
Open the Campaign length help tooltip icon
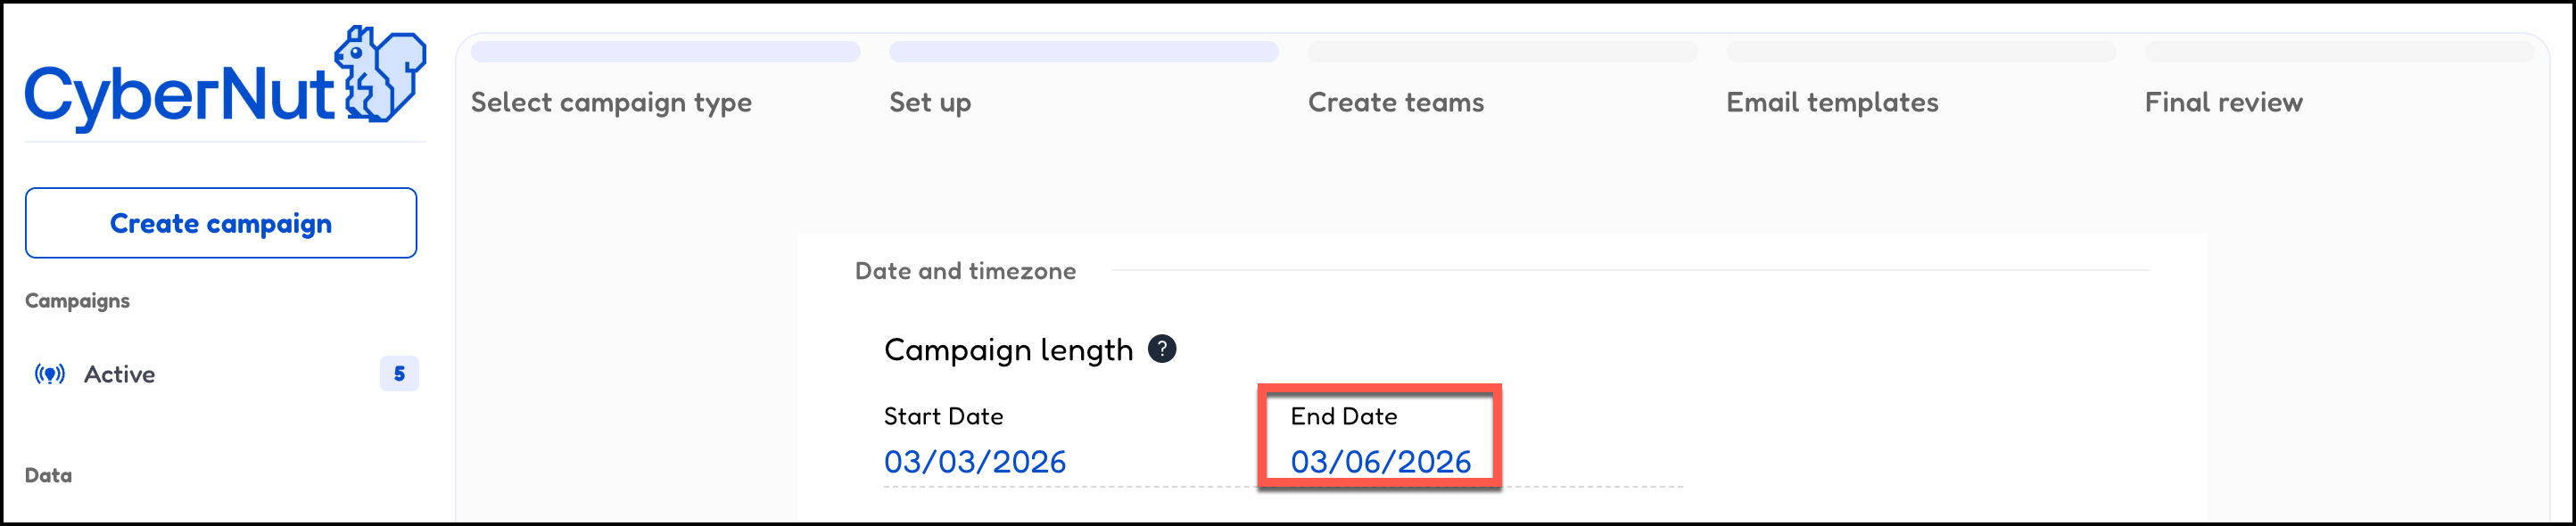coord(1161,349)
